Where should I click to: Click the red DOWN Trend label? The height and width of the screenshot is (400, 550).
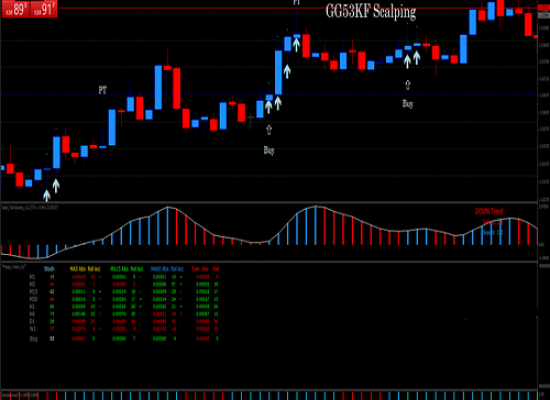(x=489, y=211)
